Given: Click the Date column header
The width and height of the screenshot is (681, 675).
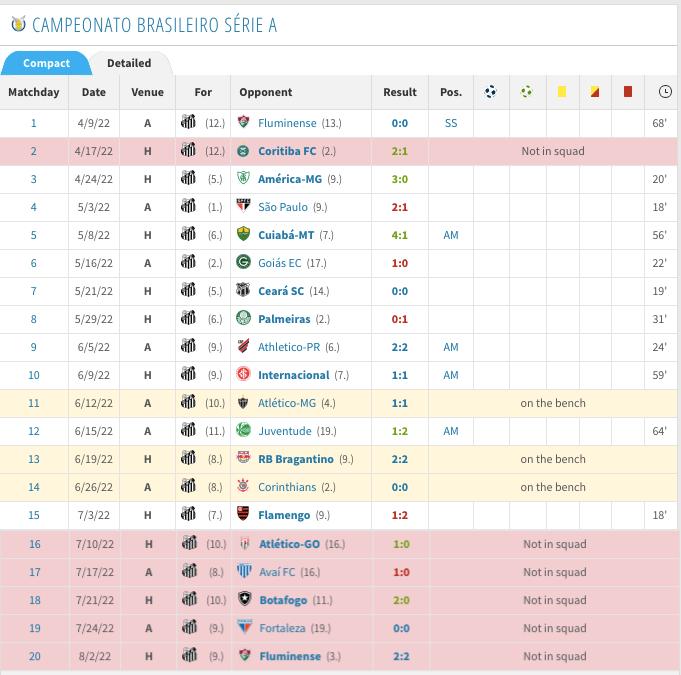Looking at the screenshot, I should [94, 92].
